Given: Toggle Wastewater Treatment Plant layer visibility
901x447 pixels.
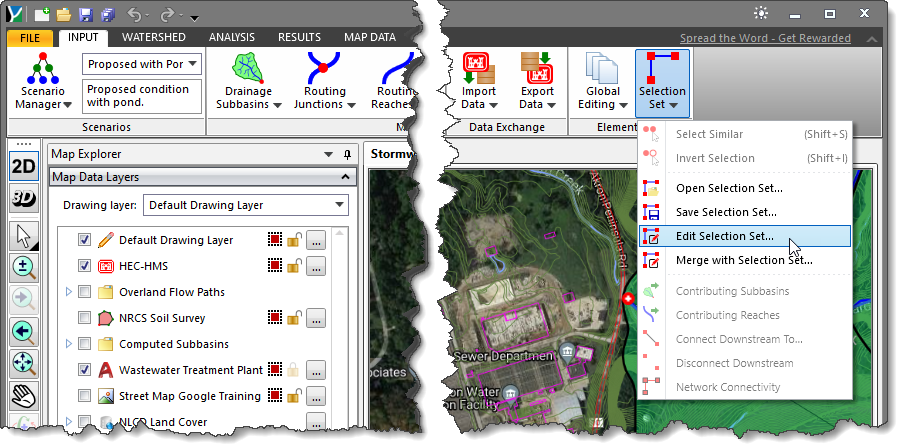Looking at the screenshot, I should point(84,370).
